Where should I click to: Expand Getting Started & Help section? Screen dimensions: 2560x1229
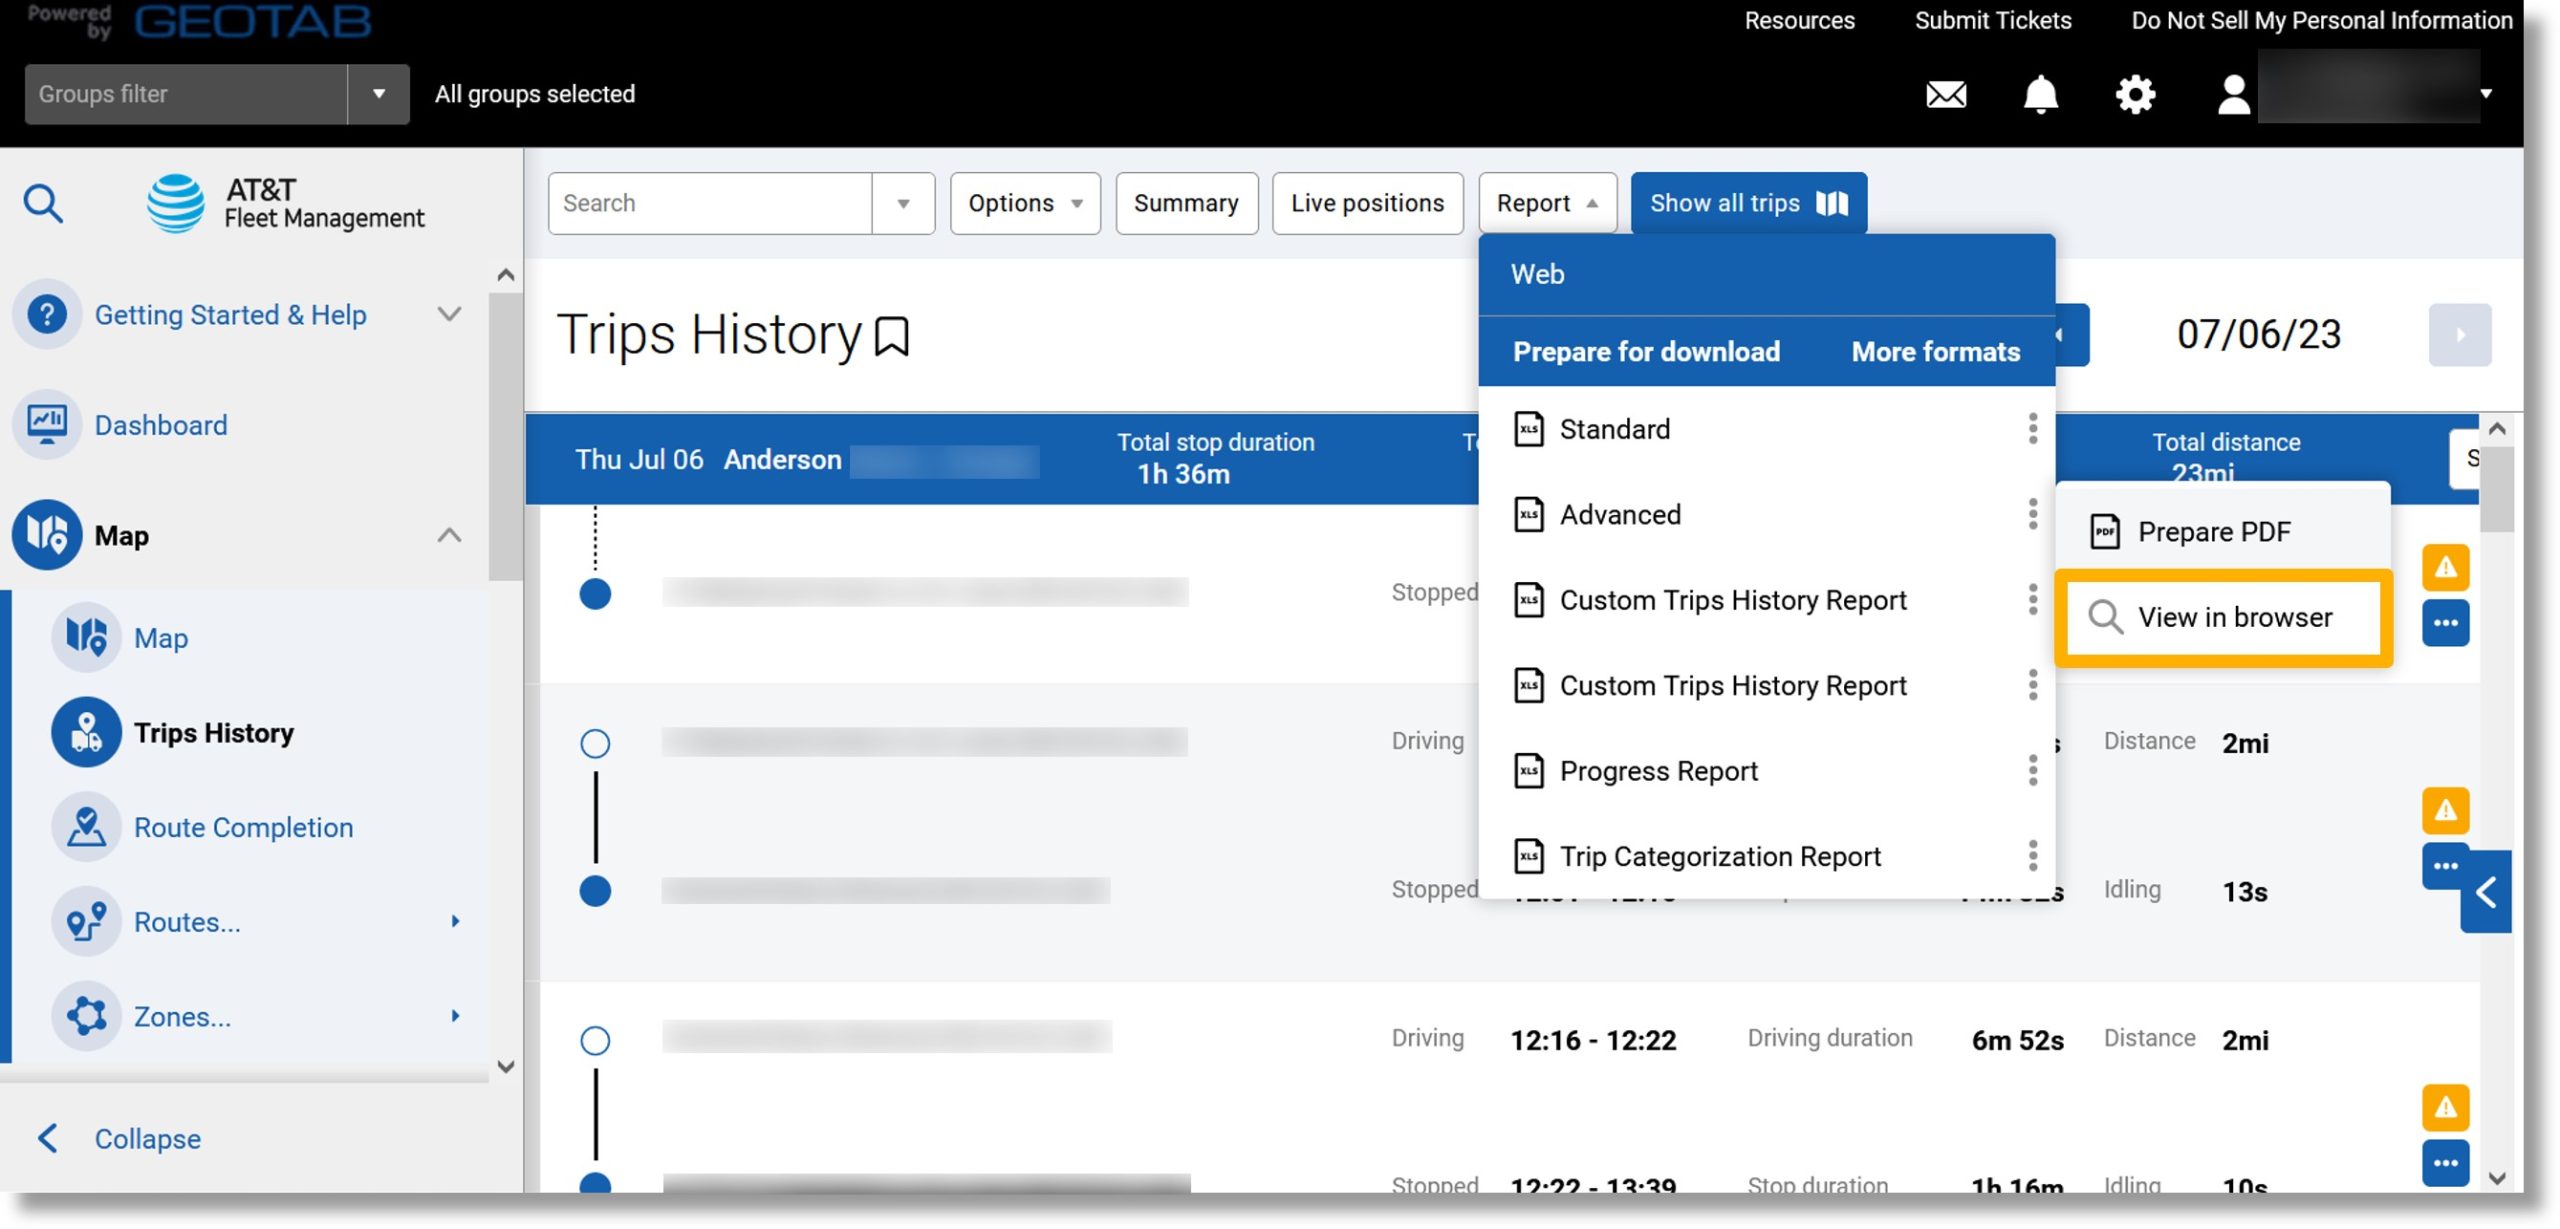[x=449, y=315]
